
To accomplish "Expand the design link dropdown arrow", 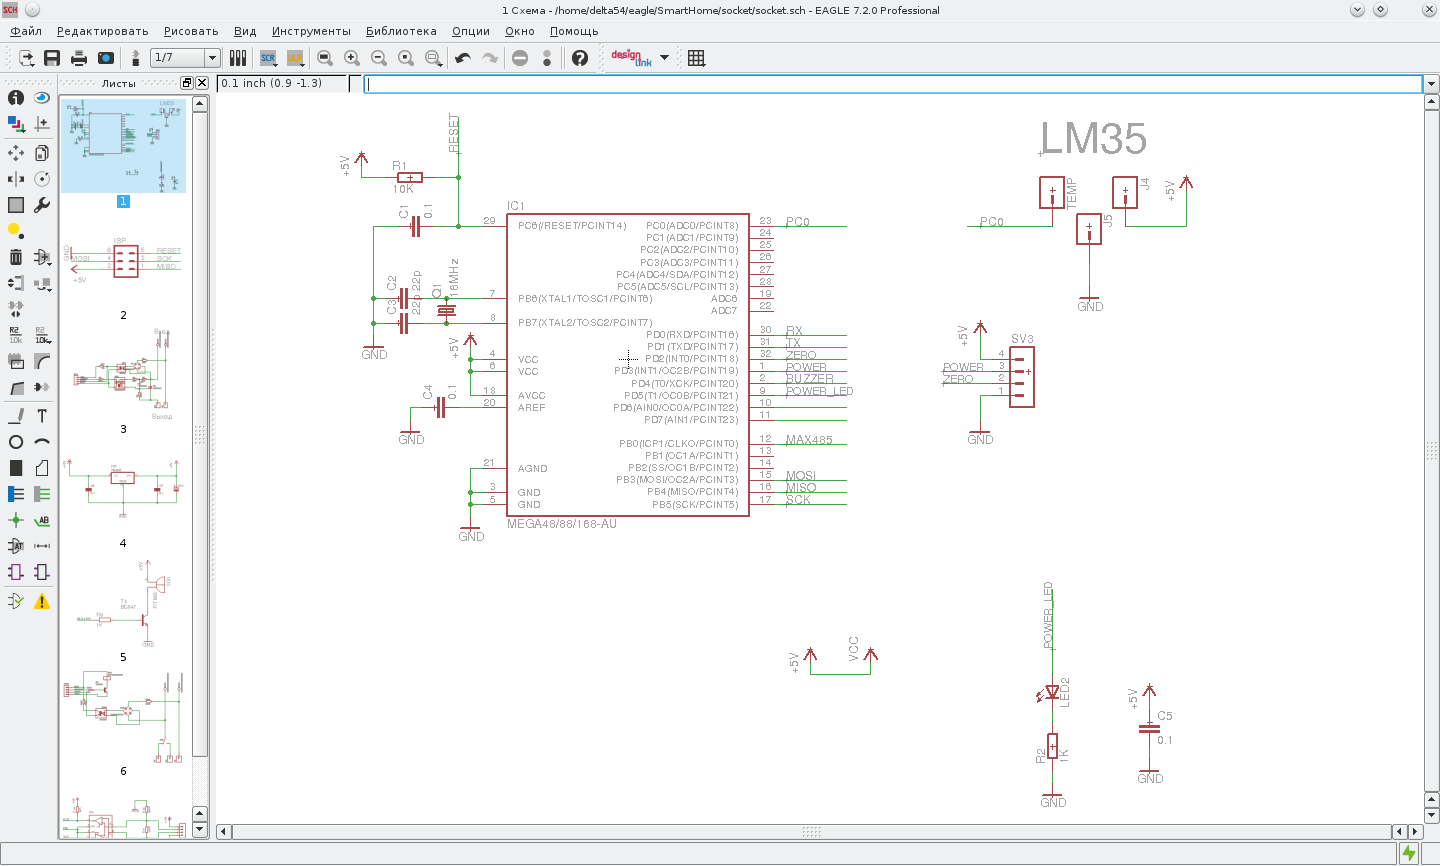I will click(665, 58).
